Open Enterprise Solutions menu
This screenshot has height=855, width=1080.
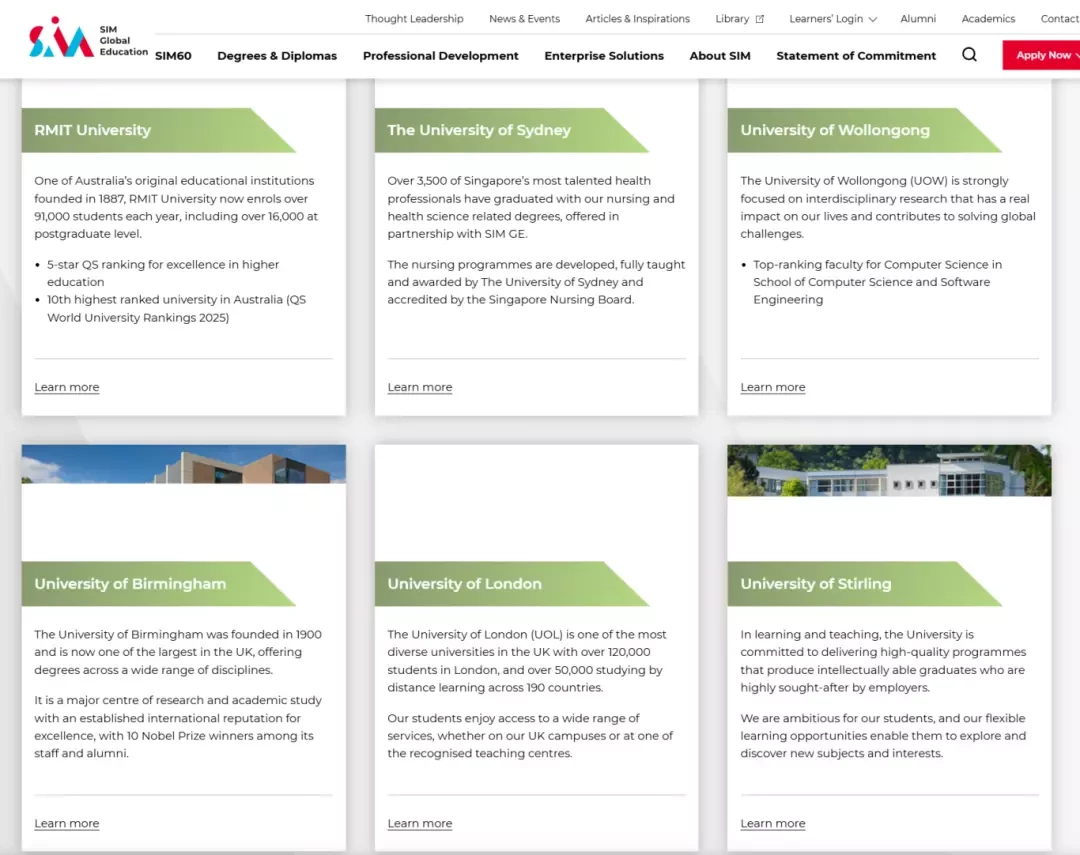coord(604,56)
